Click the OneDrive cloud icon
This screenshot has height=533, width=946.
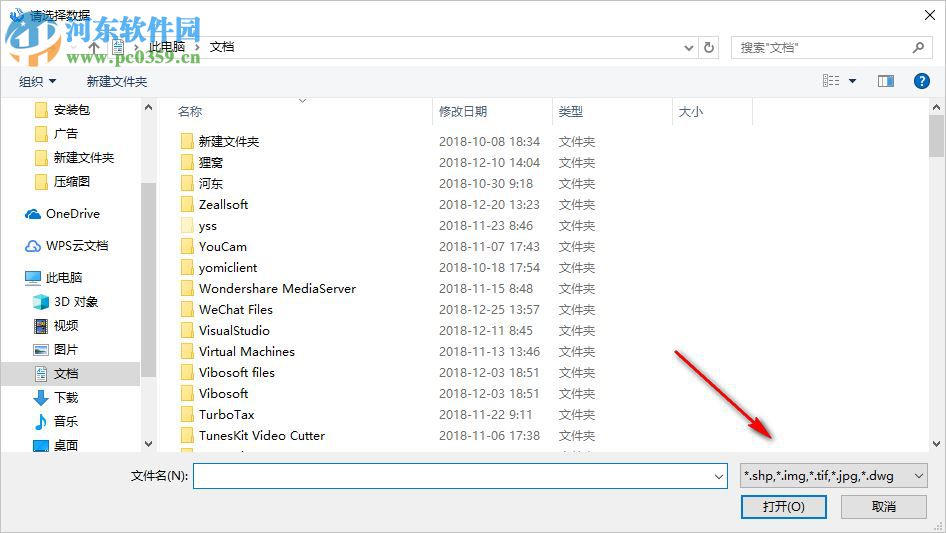click(x=33, y=214)
